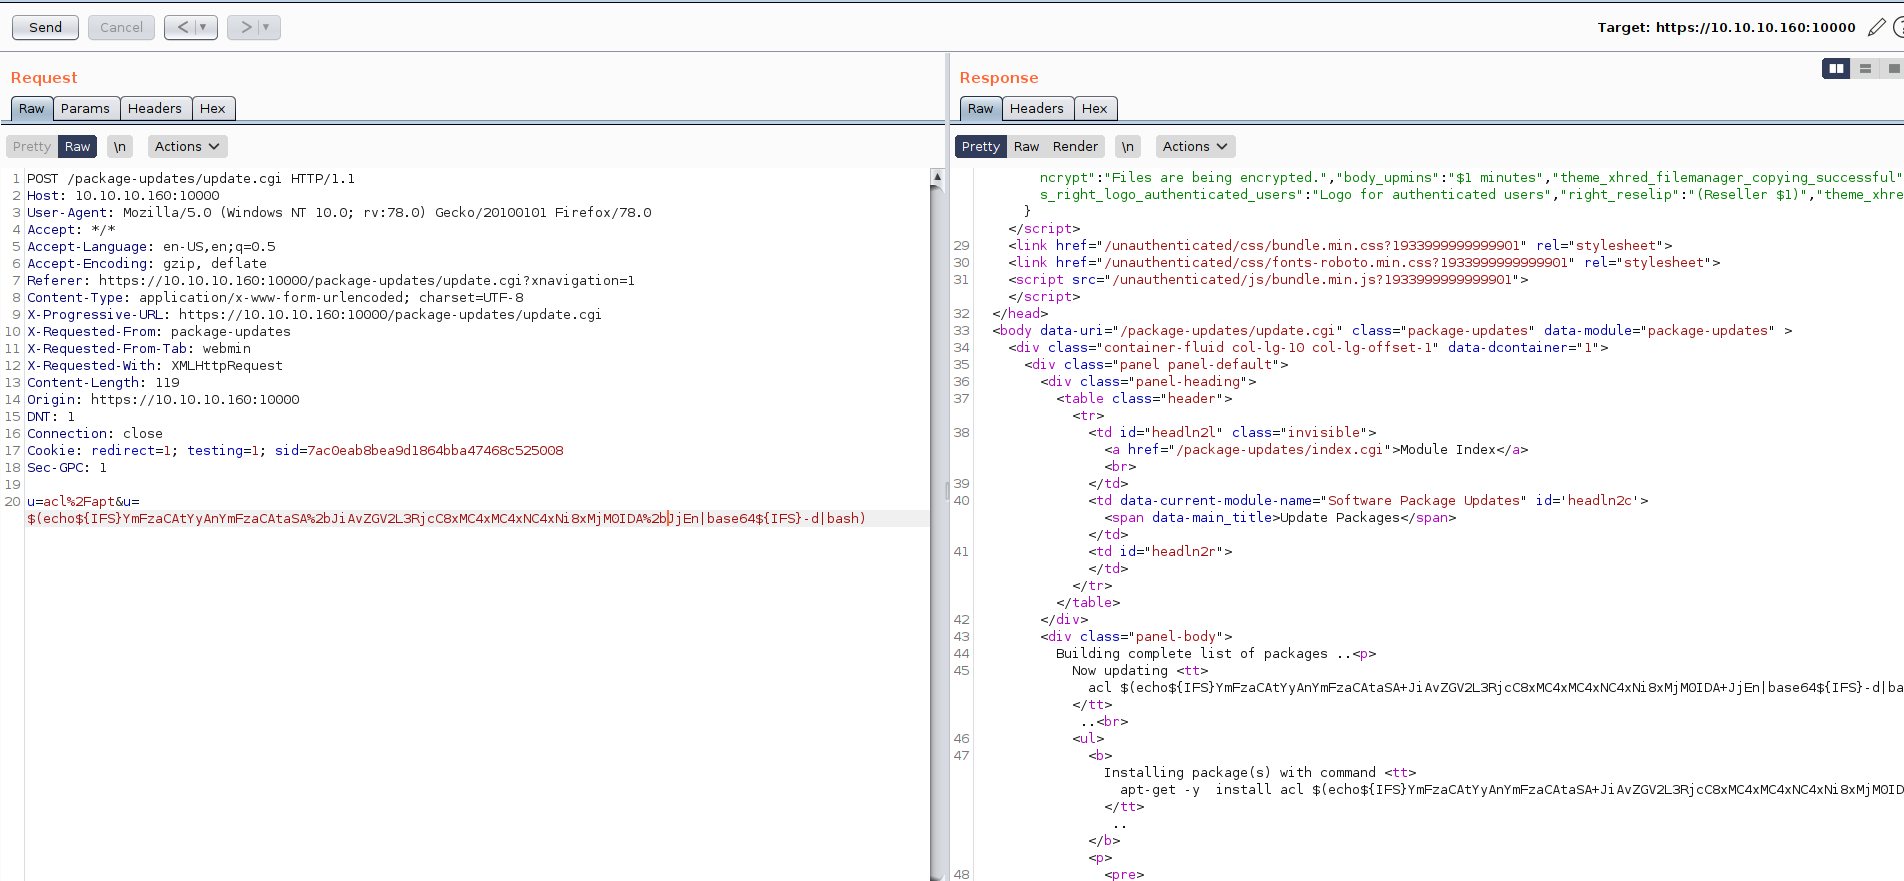Click the u=acl%2Fapt&u= body line
This screenshot has width=1904, height=881.
point(83,501)
